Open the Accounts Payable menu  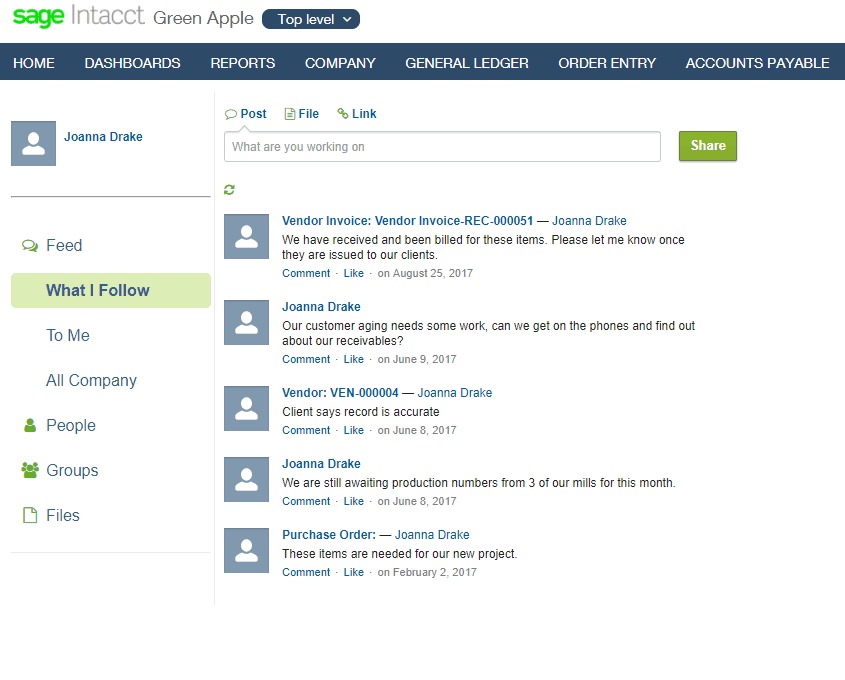(757, 63)
